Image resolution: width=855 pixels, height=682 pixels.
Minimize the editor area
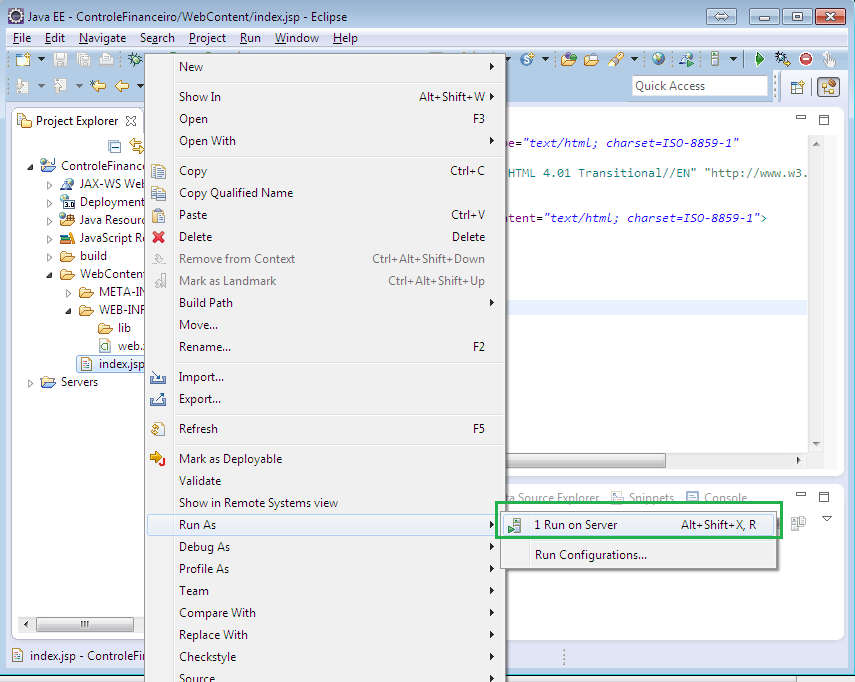[x=800, y=117]
